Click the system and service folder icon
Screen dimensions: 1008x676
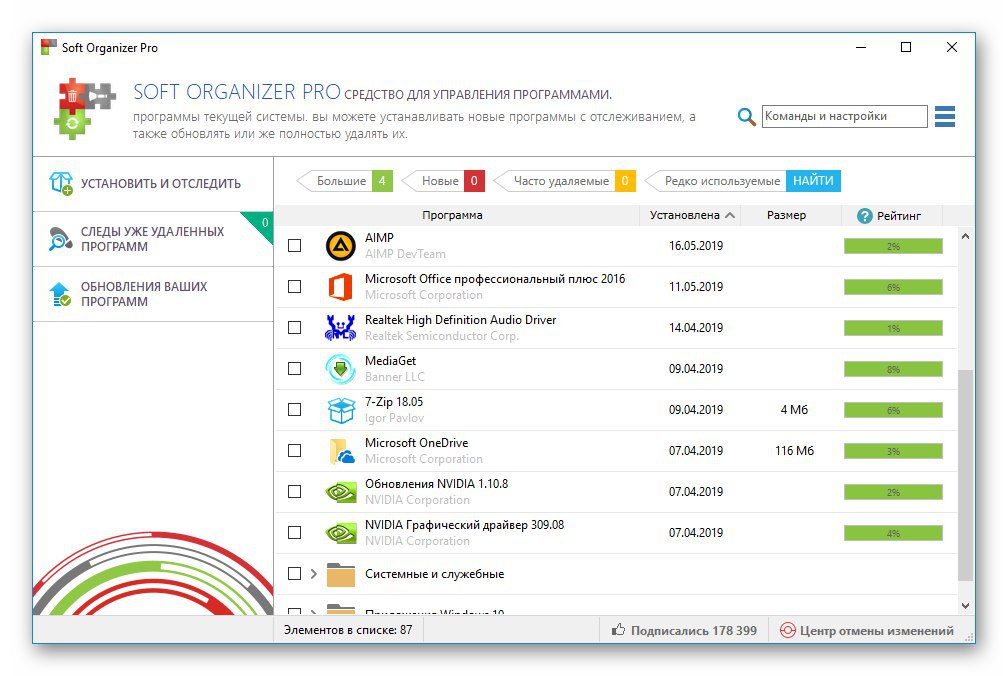pos(341,574)
